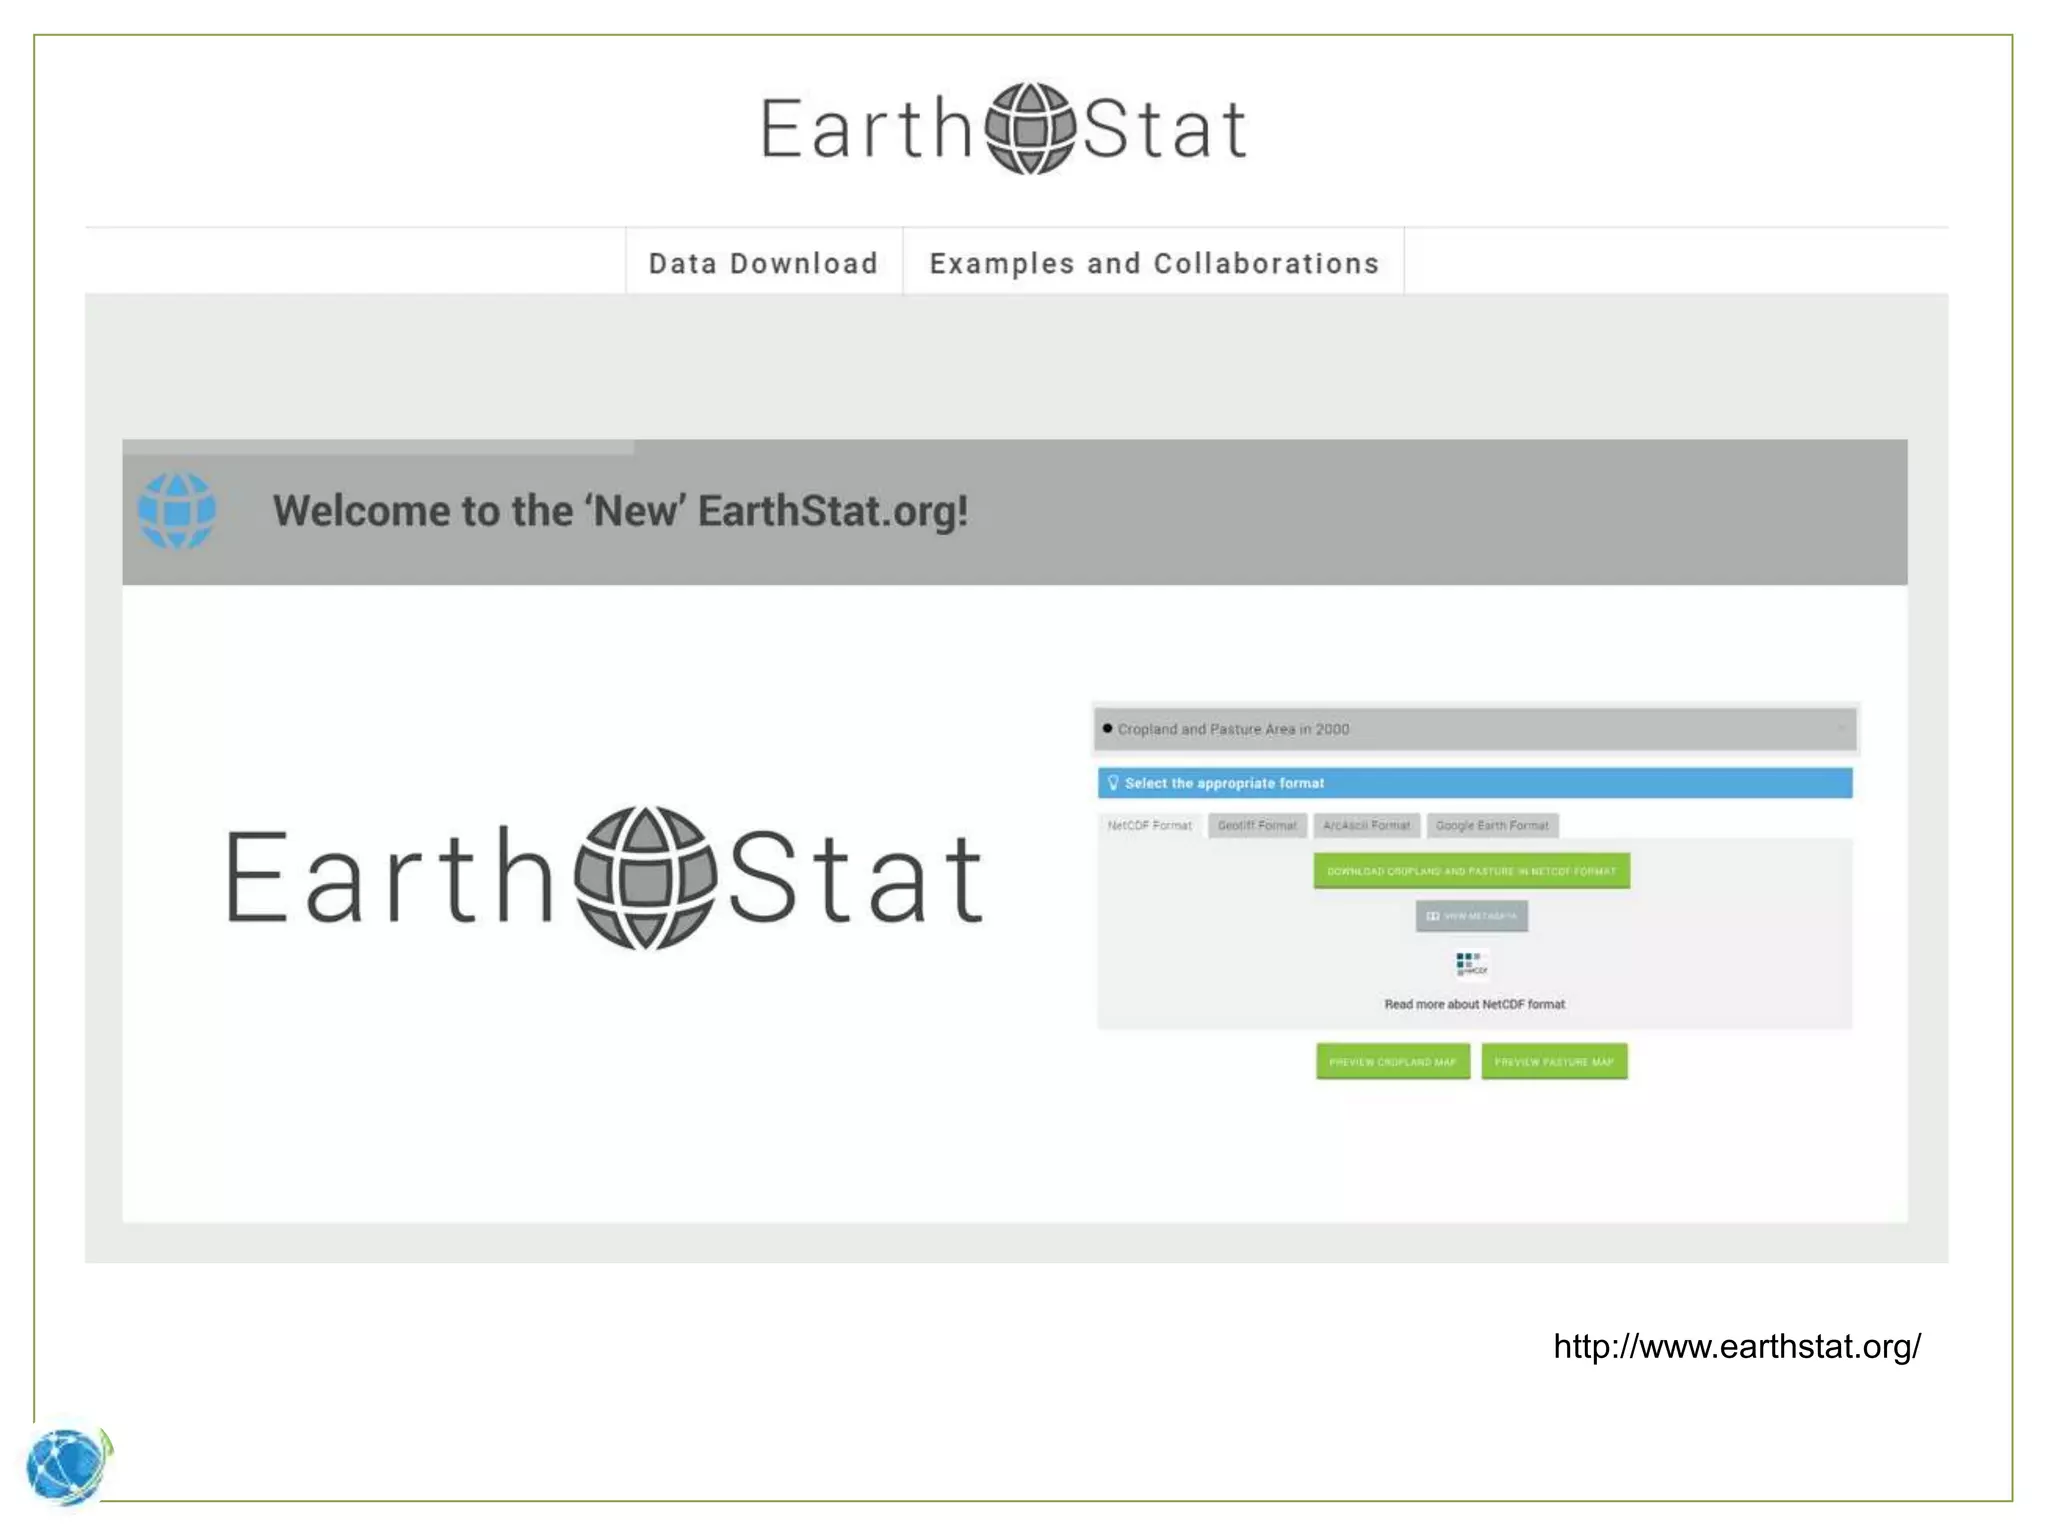Click the large EarthStat logo in the welcome panel
2048x1536 pixels.
tap(605, 877)
